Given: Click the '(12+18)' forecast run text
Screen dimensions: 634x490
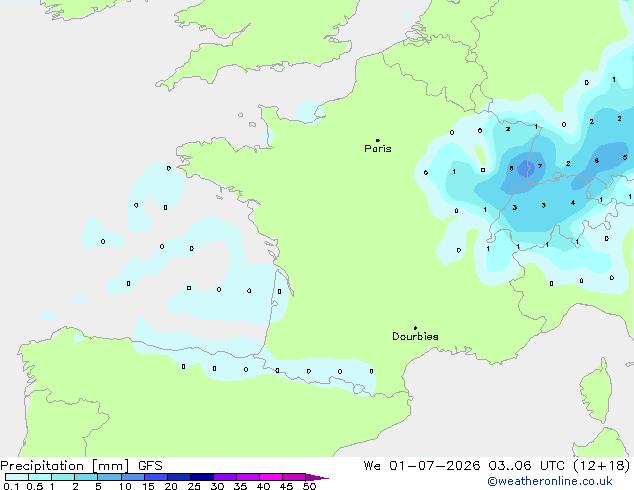Looking at the screenshot, I should [x=602, y=466].
